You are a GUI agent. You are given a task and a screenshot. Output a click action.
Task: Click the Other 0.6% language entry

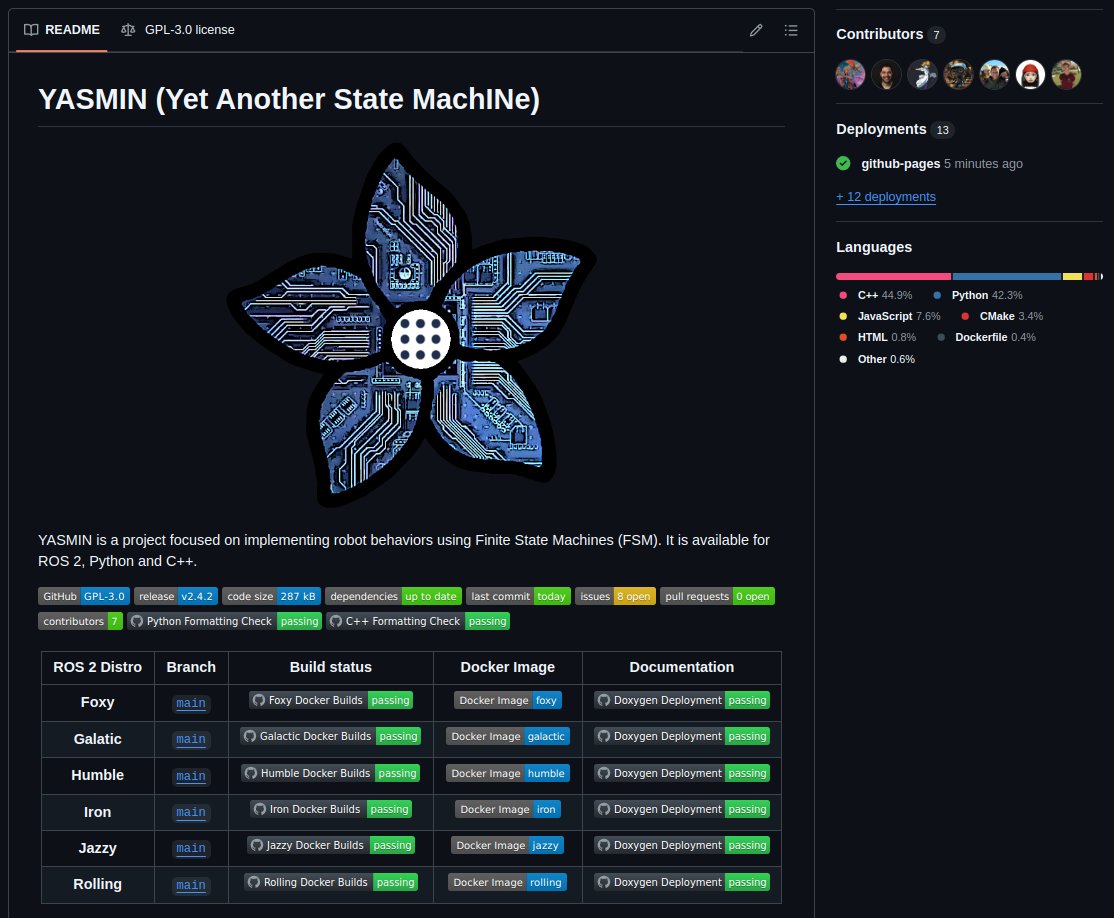tap(877, 360)
